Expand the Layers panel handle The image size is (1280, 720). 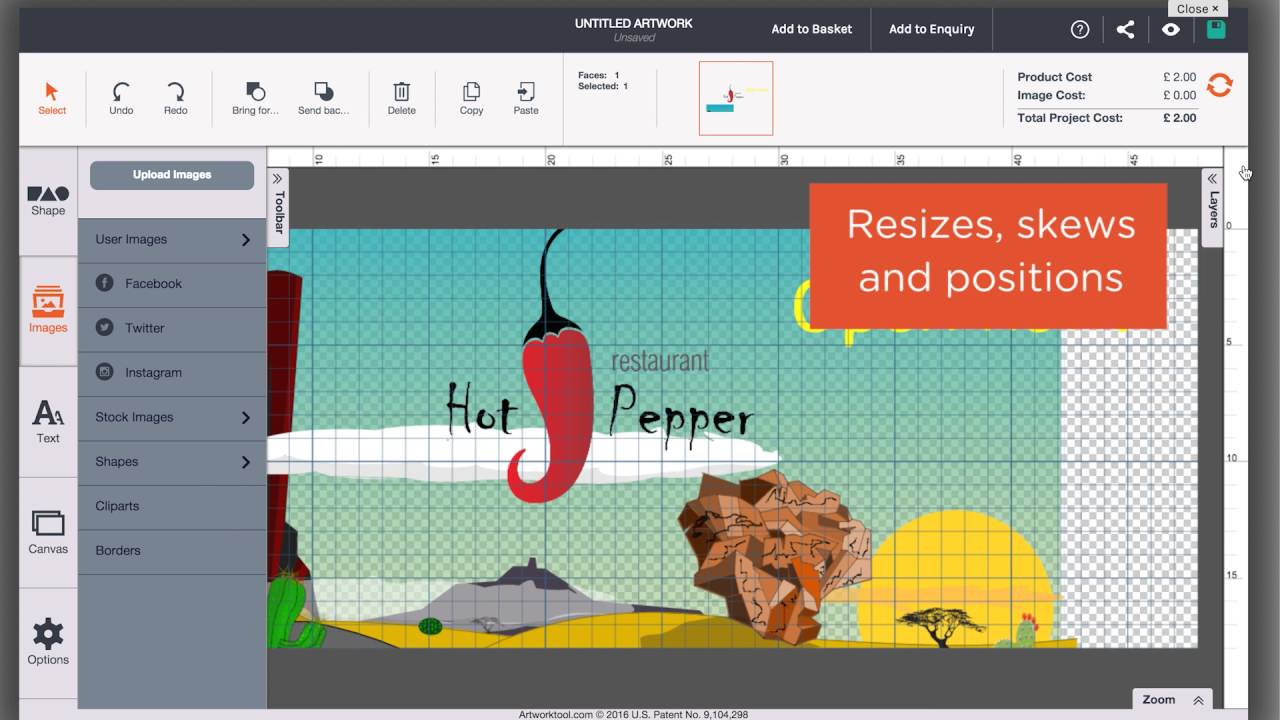click(x=1212, y=206)
